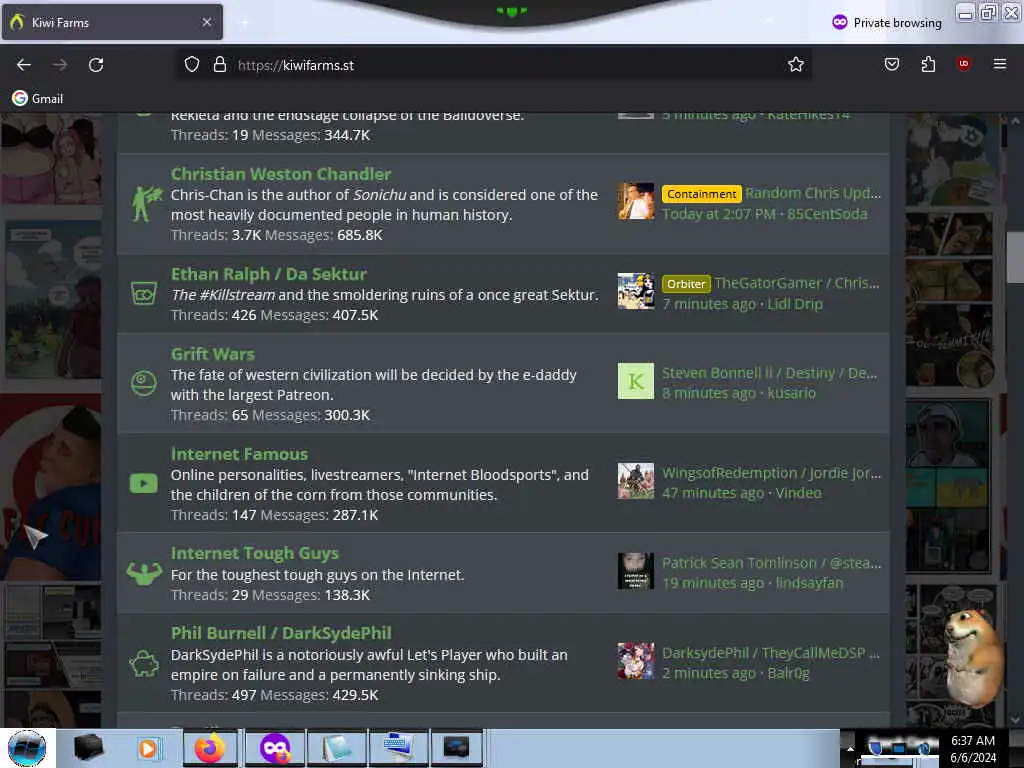Click avatar next to WingsofRedemption thread
1024x768 pixels.
point(635,481)
